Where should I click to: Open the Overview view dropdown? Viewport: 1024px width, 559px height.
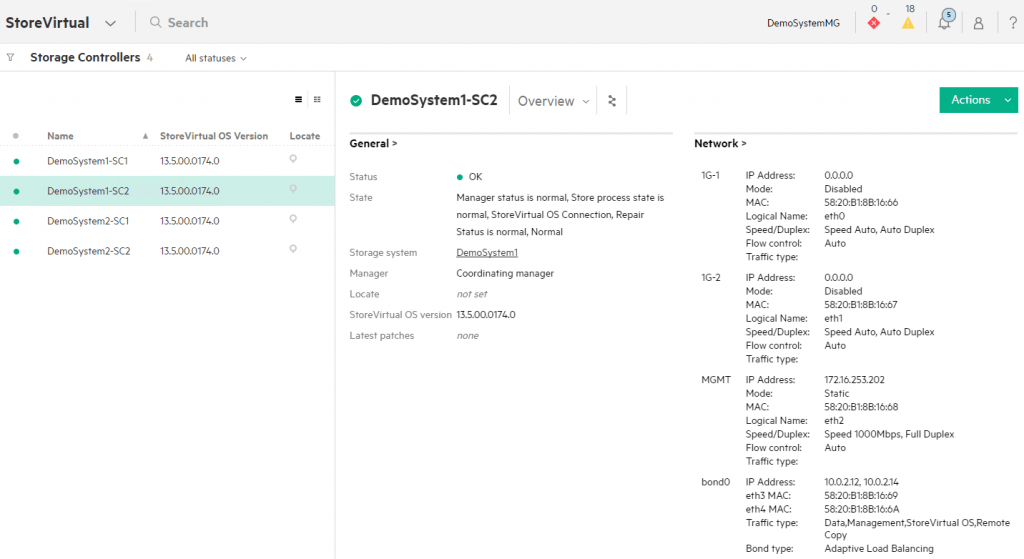pos(553,101)
